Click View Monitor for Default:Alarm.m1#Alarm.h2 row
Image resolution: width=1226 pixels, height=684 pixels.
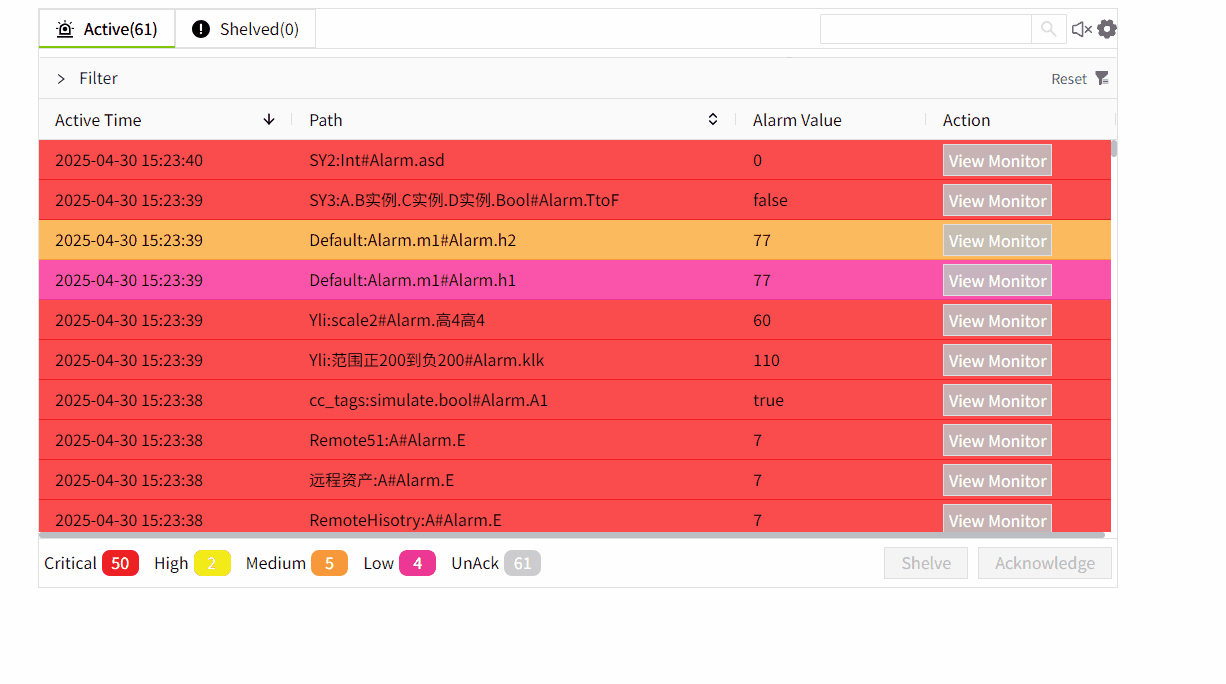tap(996, 240)
